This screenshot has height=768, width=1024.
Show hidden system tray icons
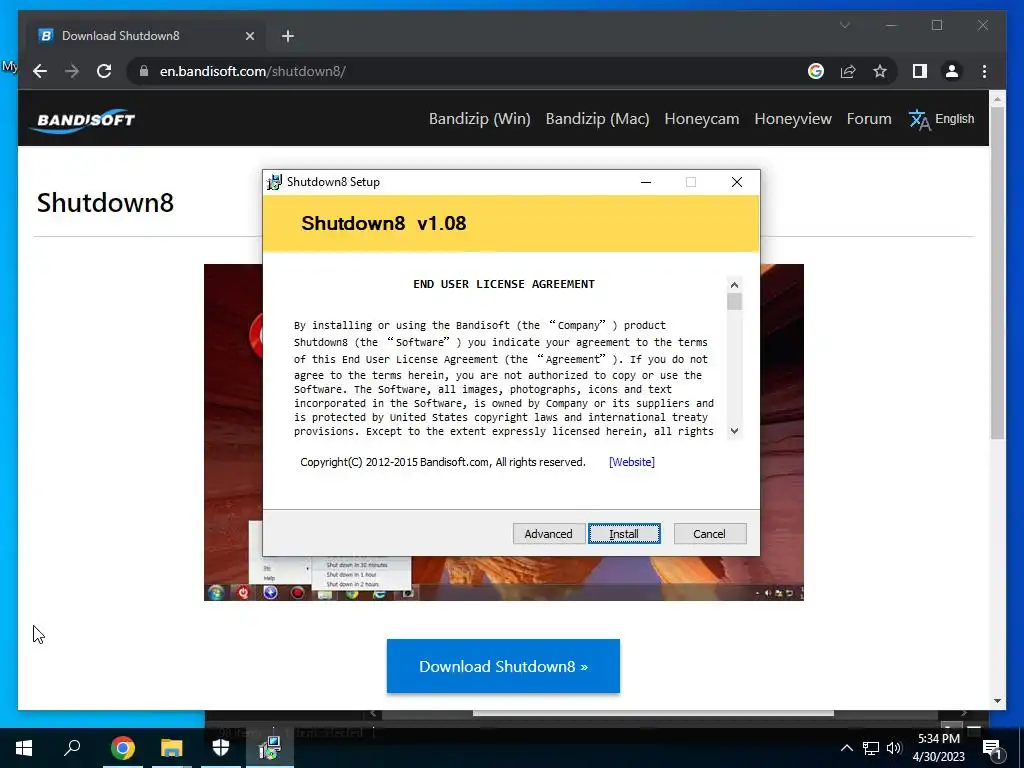[846, 748]
